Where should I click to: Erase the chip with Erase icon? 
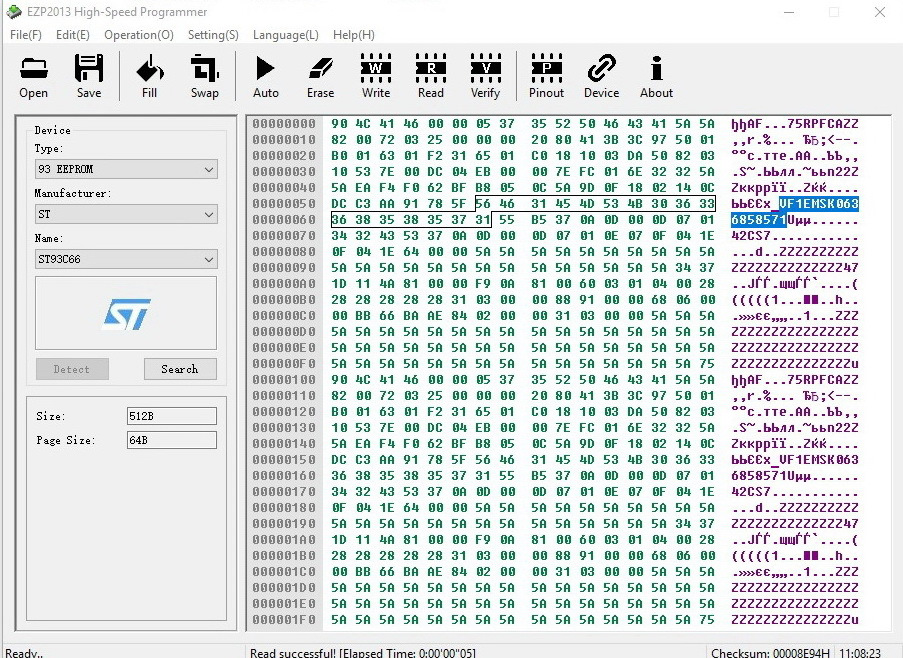(320, 76)
